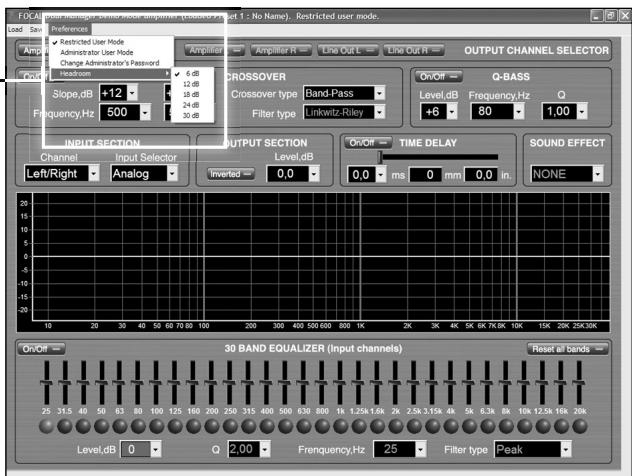Open Channel Left/Right dropdown
This screenshot has width=632, height=476.
tap(94, 174)
